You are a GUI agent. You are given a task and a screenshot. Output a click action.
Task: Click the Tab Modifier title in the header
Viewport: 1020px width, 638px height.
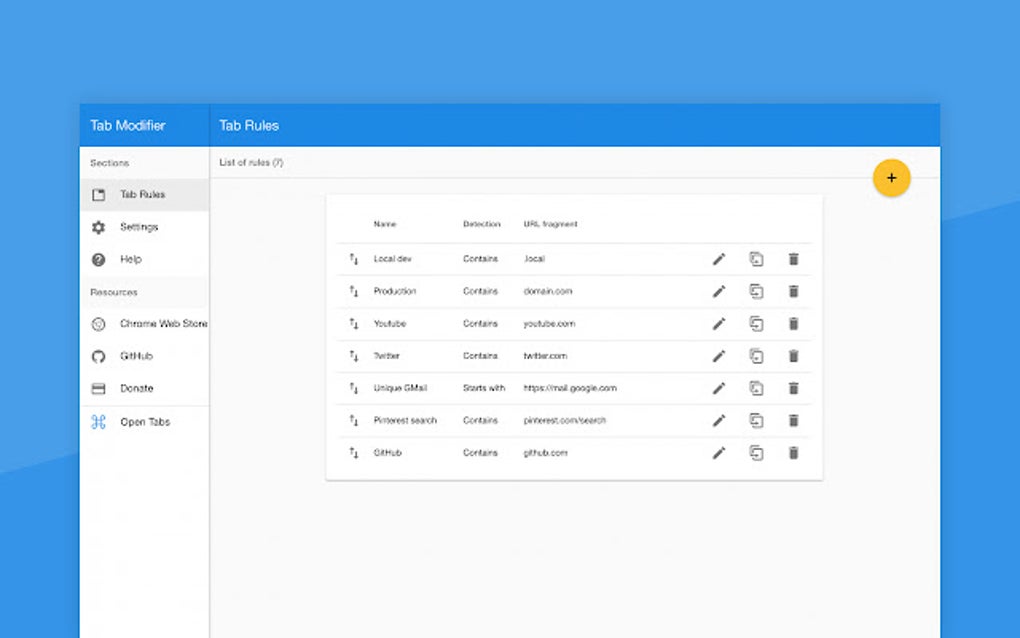coord(126,125)
